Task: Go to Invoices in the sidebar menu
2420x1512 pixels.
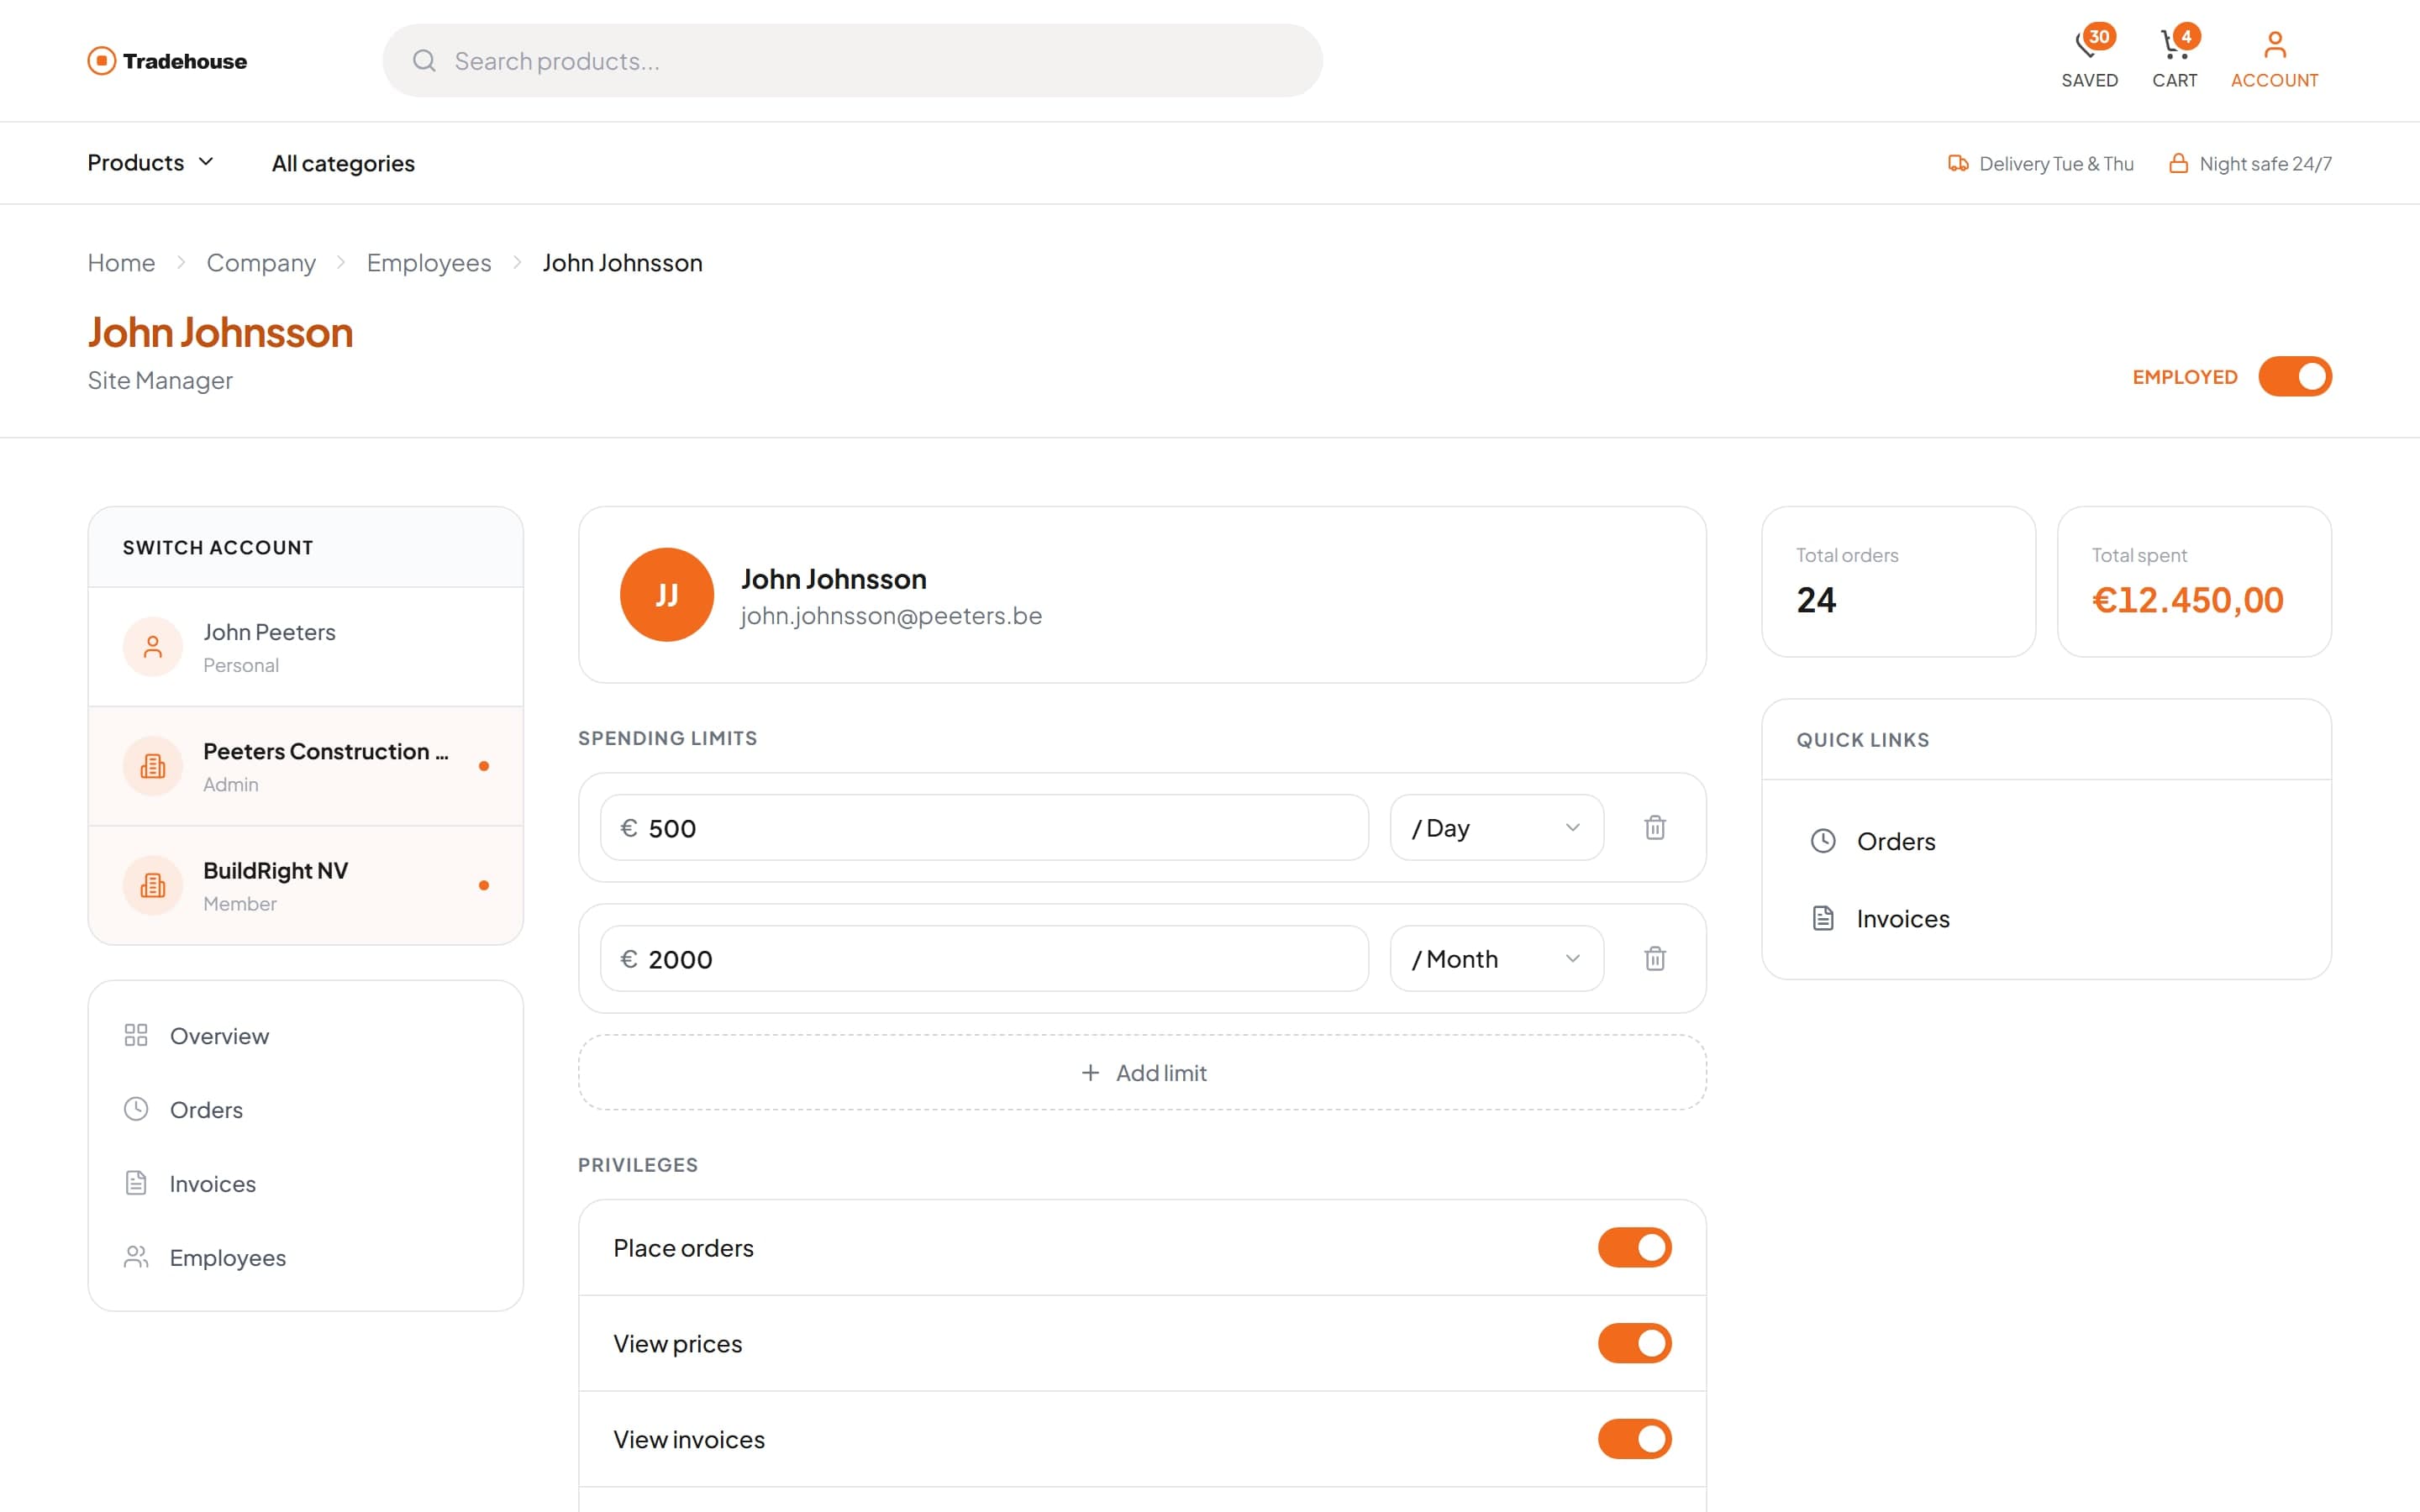Action: coord(305,1183)
